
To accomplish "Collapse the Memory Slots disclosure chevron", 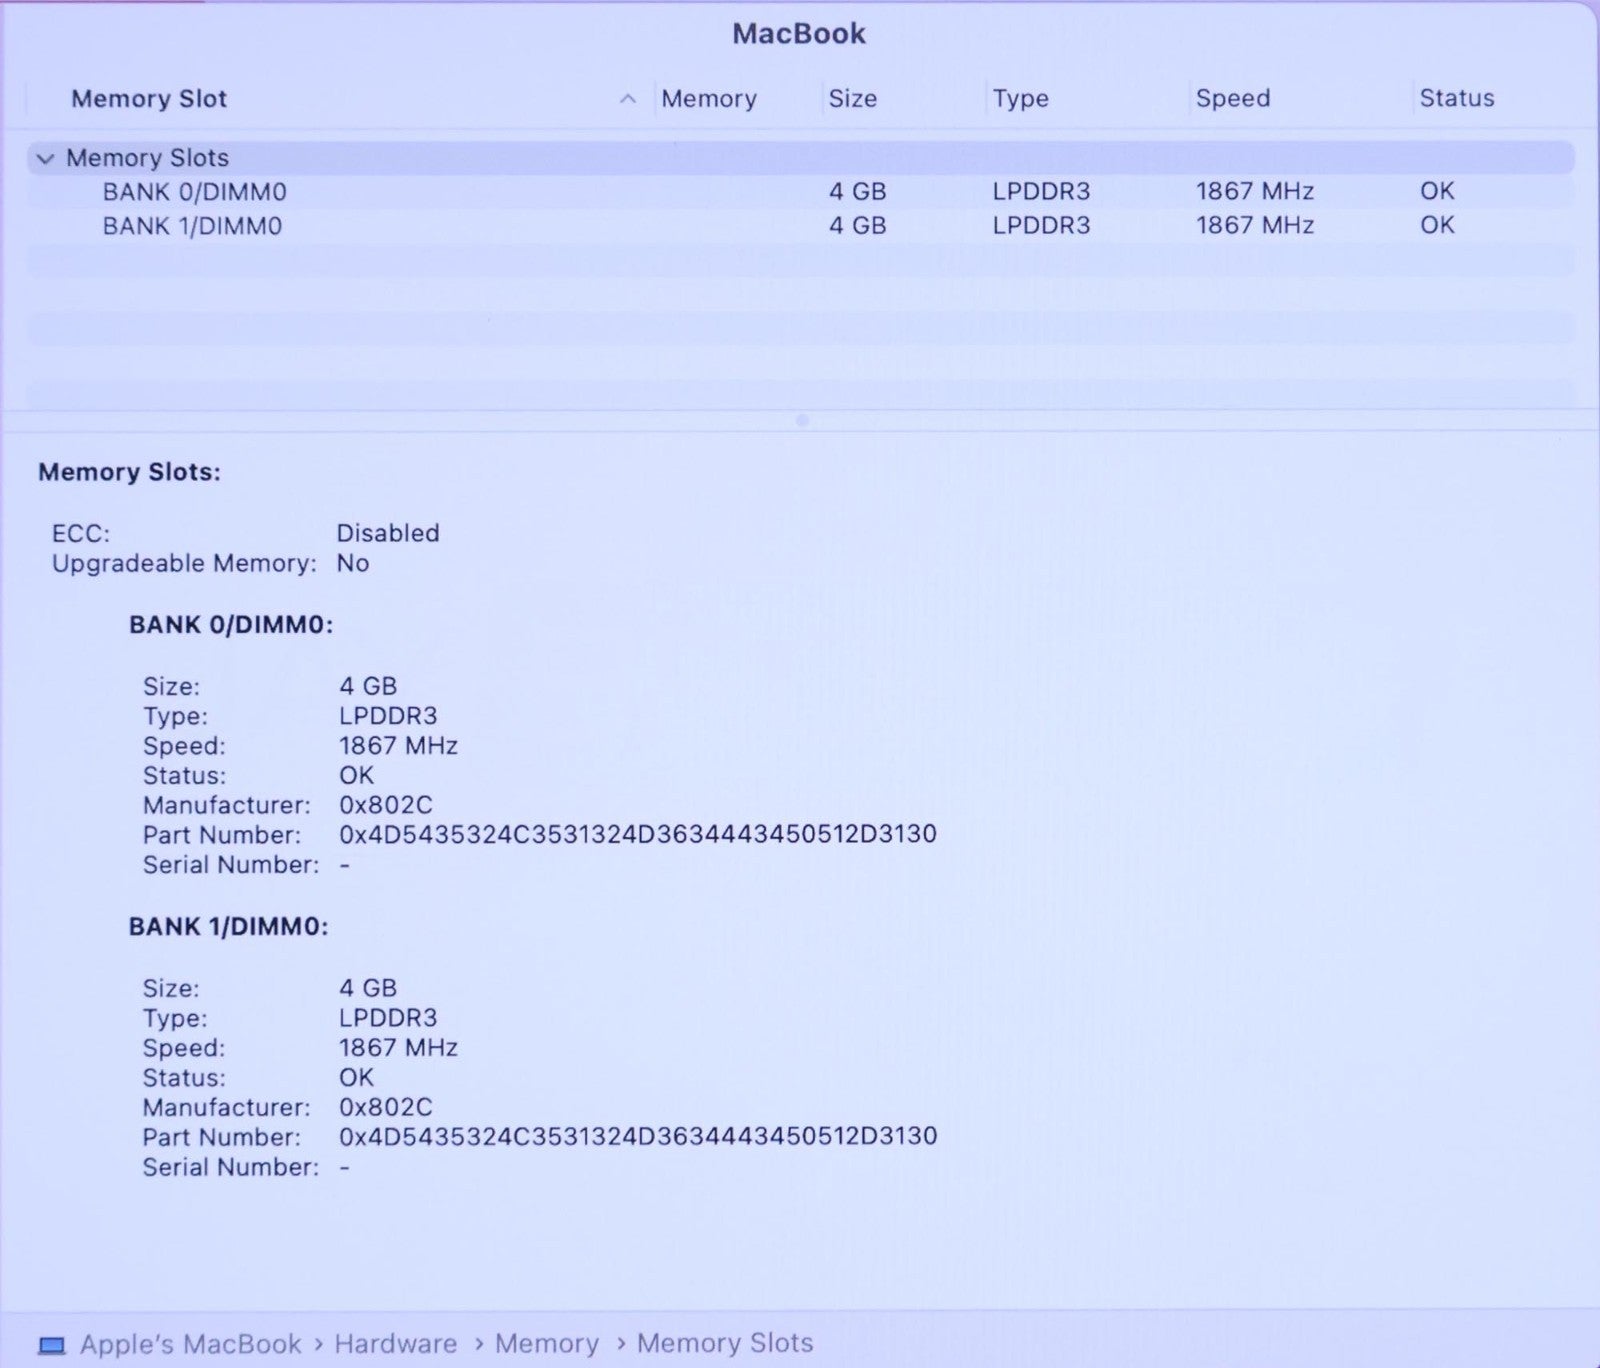I will [x=45, y=159].
